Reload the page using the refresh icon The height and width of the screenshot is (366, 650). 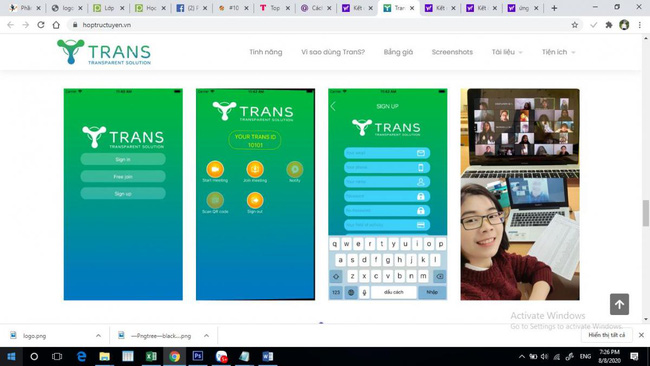coord(41,25)
